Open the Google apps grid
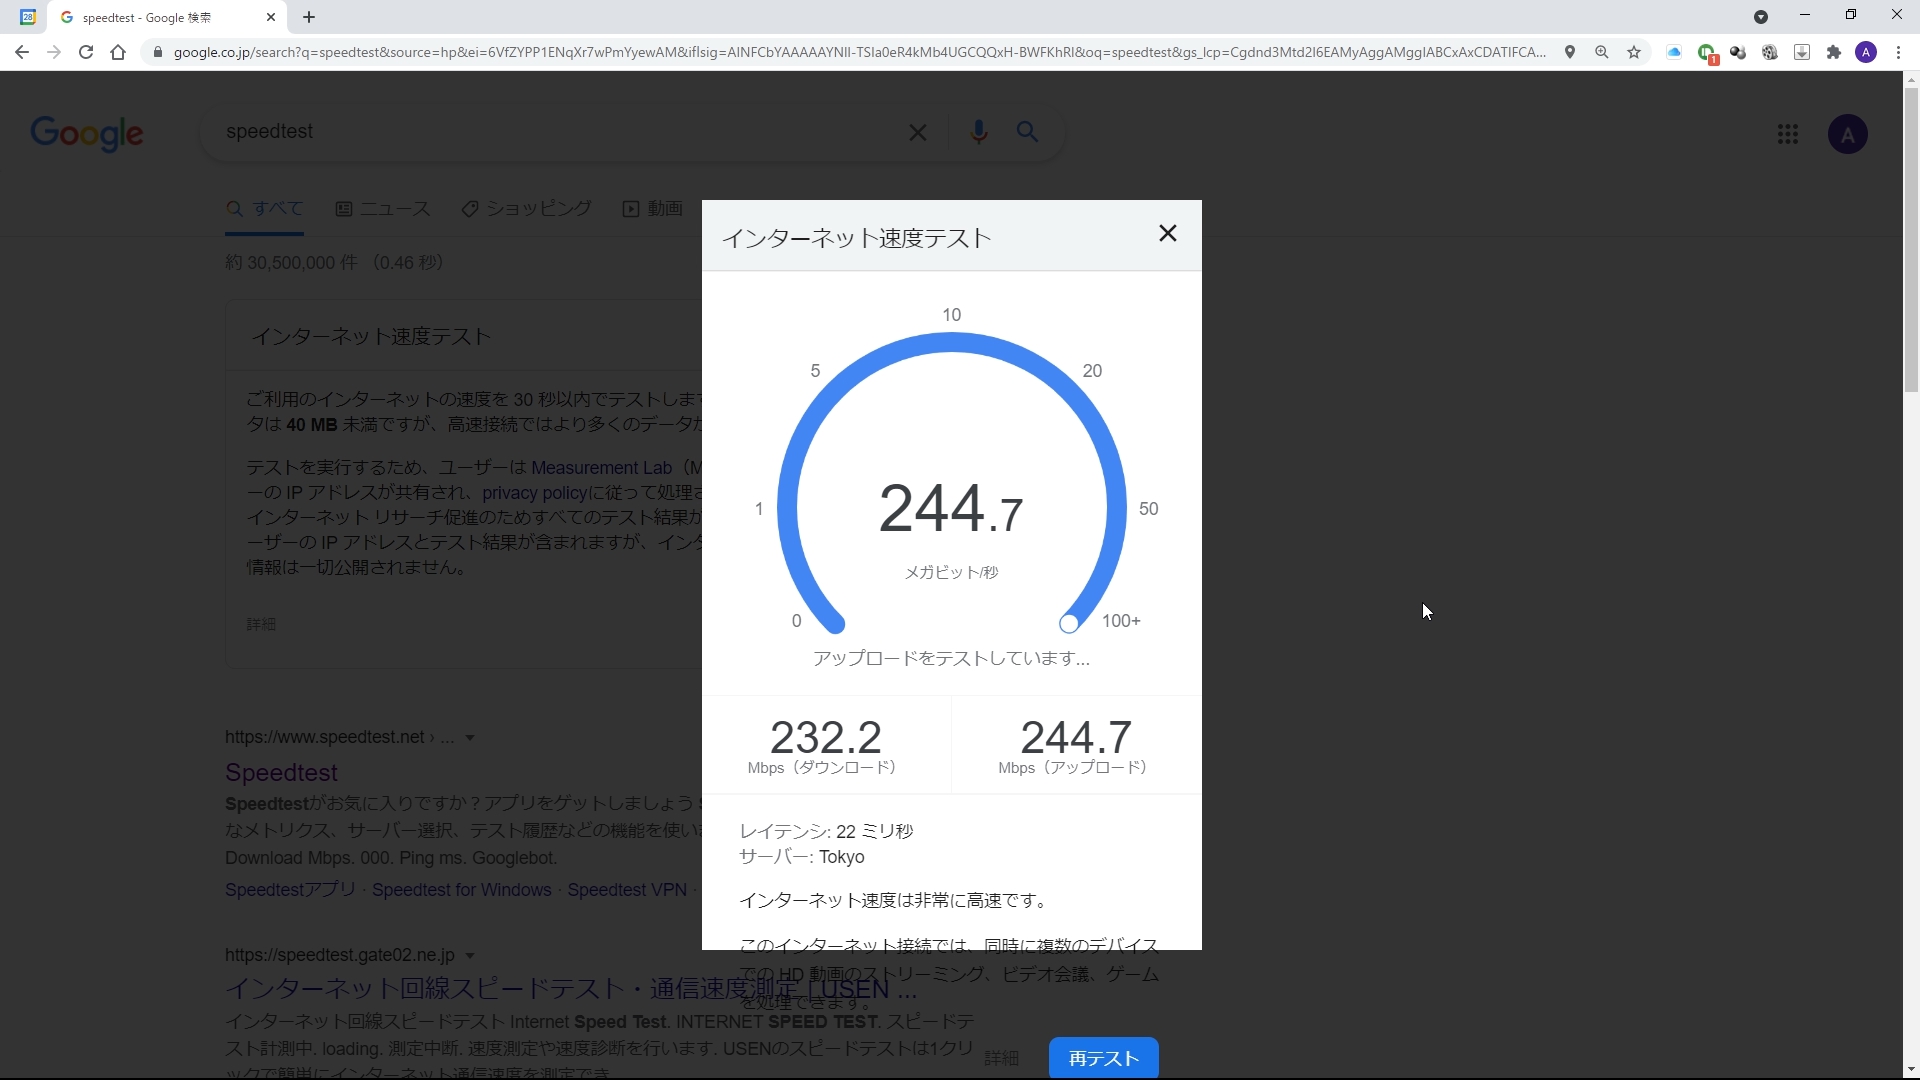The image size is (1920, 1080). point(1788,134)
